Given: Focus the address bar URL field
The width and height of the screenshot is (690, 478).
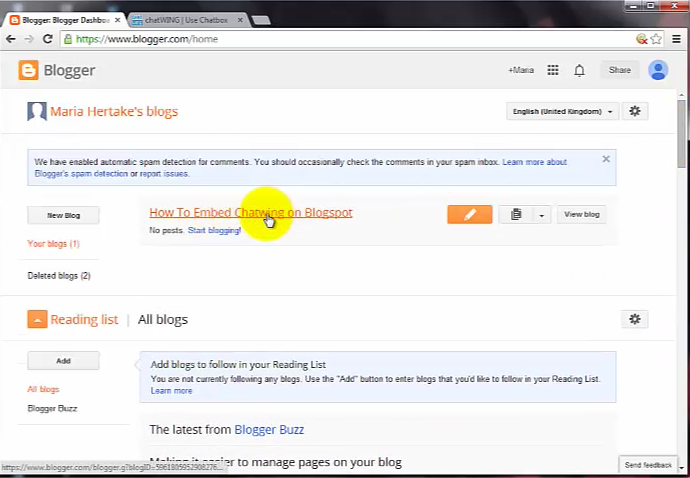Looking at the screenshot, I should coord(348,39).
